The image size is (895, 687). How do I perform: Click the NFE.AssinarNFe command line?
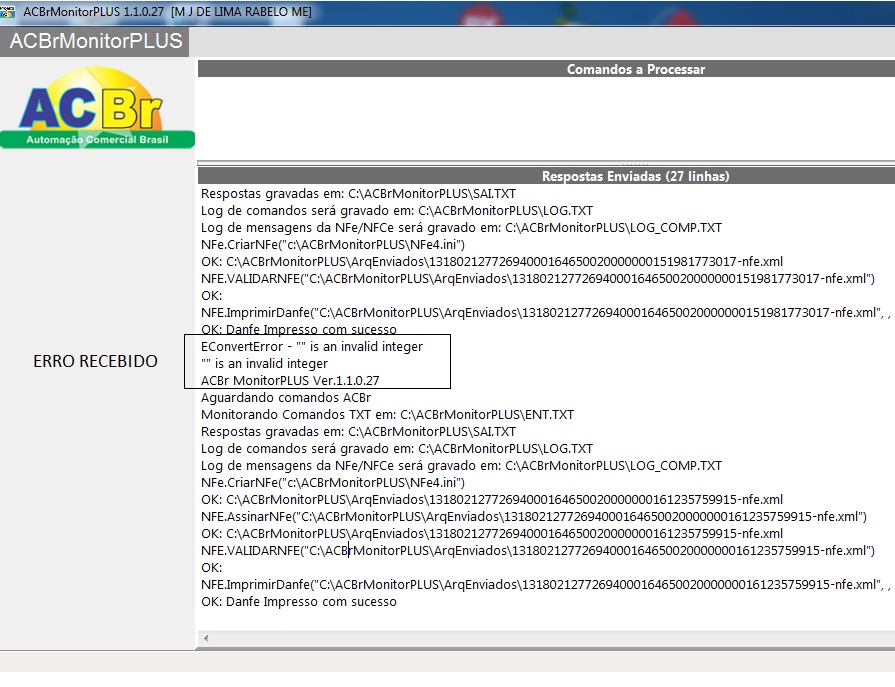[534, 516]
